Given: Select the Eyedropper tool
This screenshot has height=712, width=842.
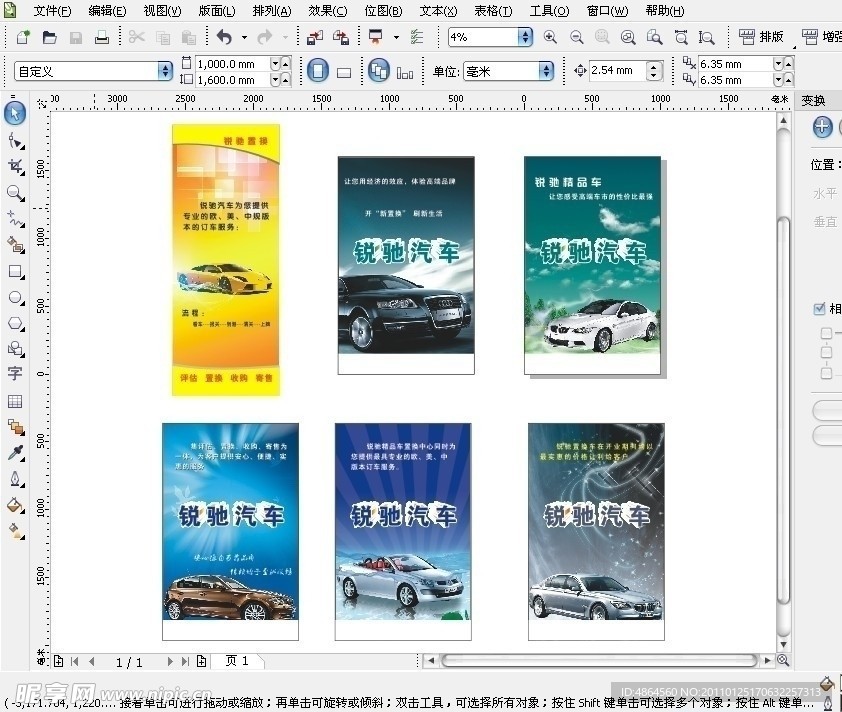Looking at the screenshot, I should (16, 453).
